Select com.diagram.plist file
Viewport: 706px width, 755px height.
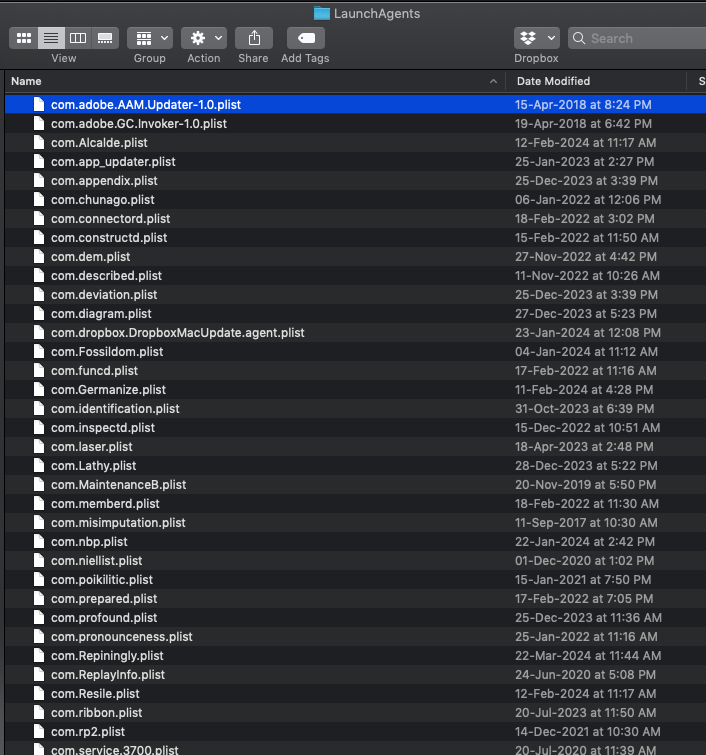(355, 314)
